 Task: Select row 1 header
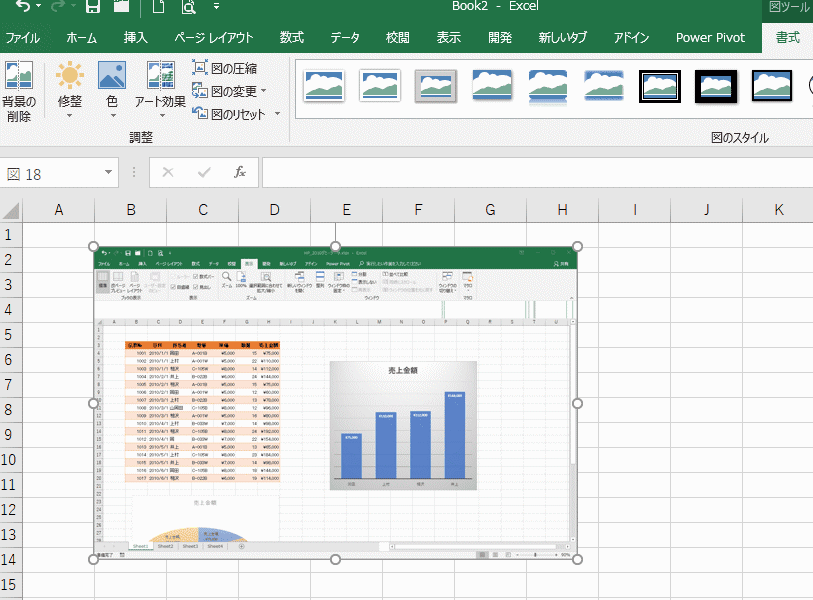[x=11, y=235]
